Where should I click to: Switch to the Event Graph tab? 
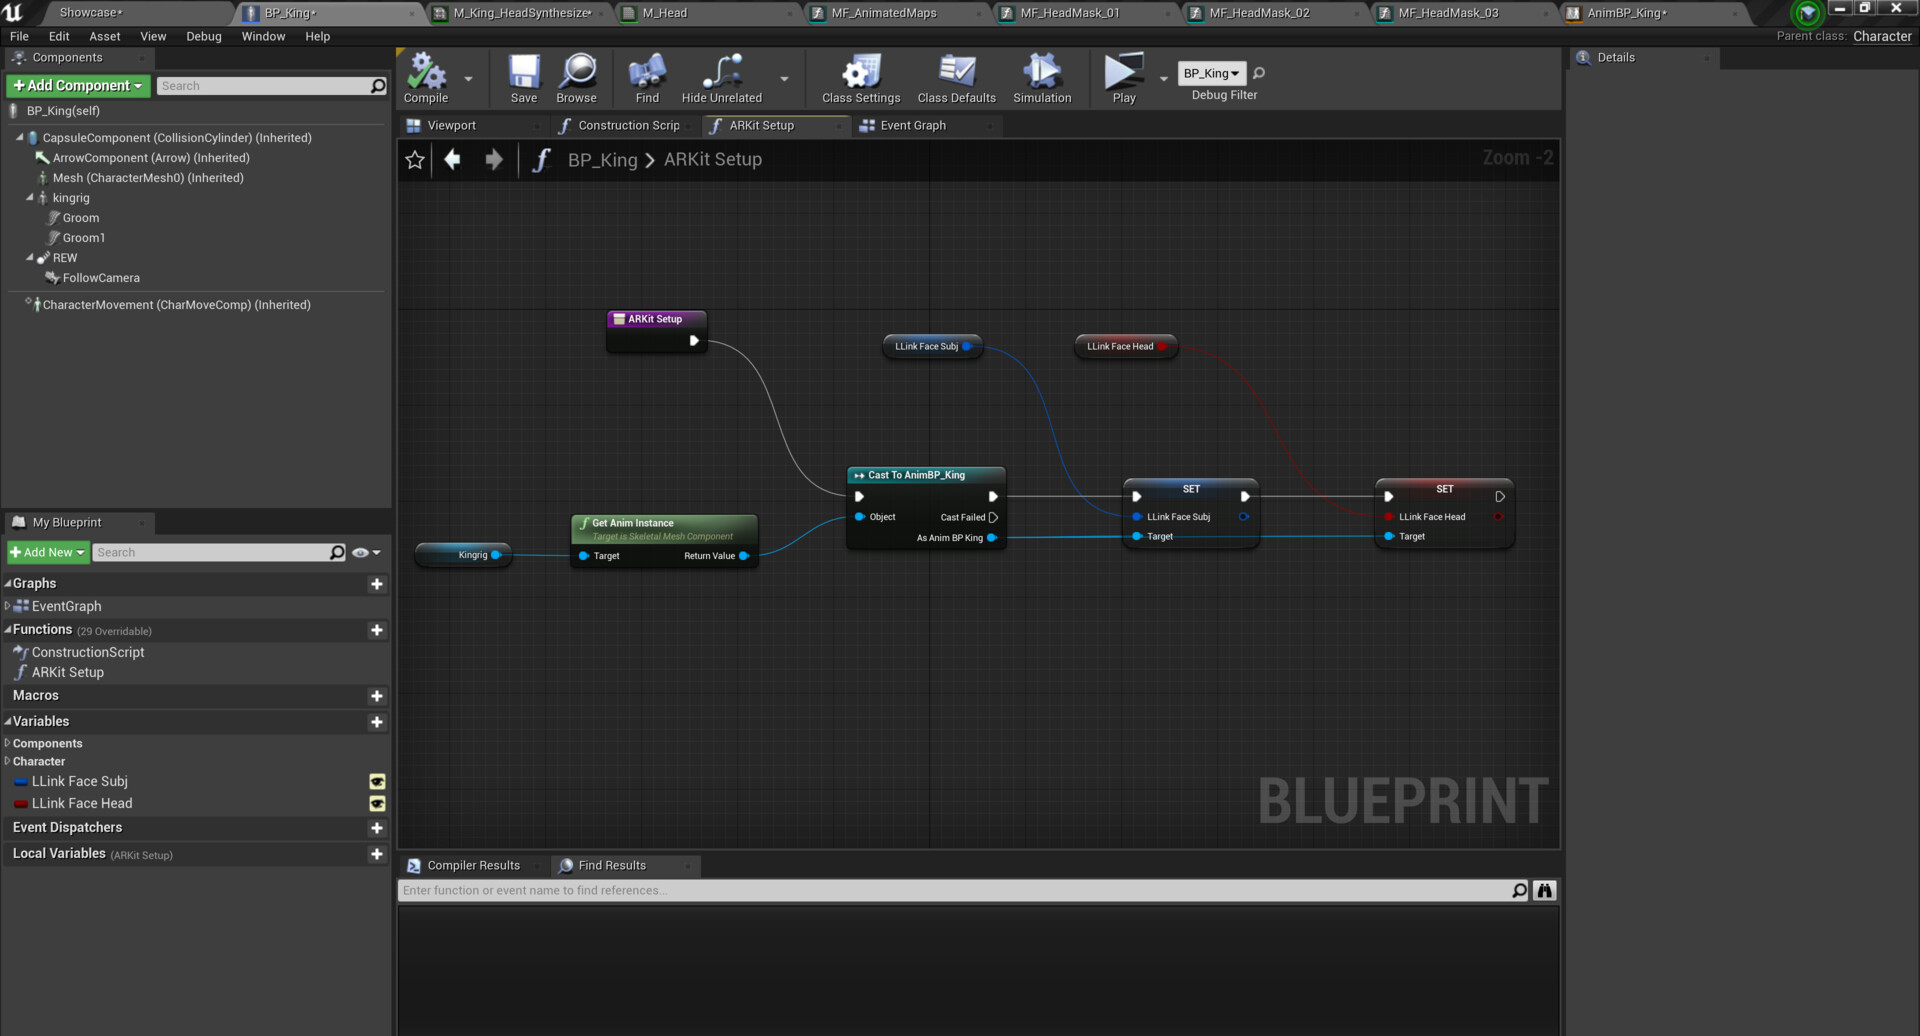(x=912, y=125)
